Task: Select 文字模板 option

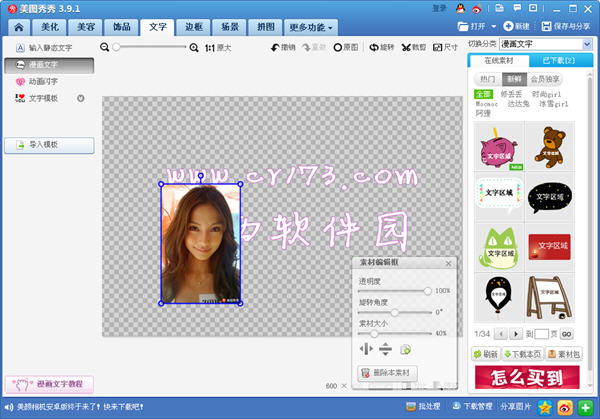Action: (x=37, y=98)
